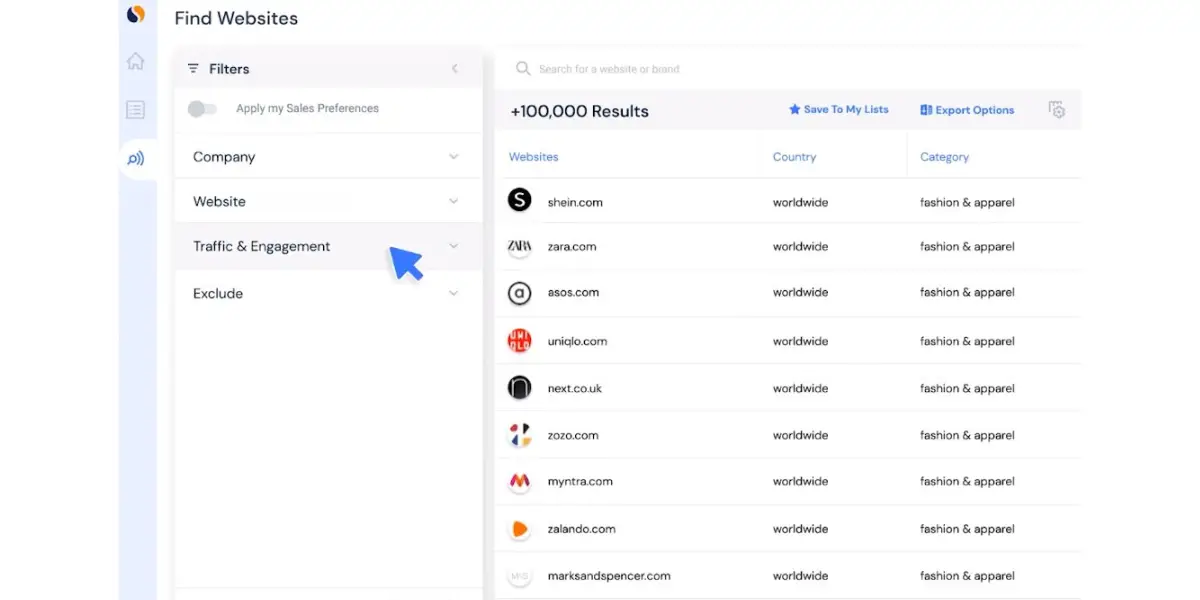1200x600 pixels.
Task: Click the myntra.com logo icon
Action: (520, 481)
